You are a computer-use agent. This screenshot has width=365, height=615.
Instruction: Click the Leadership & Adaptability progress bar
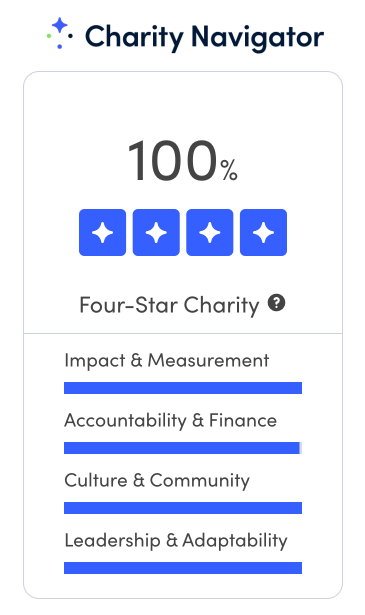[x=183, y=568]
